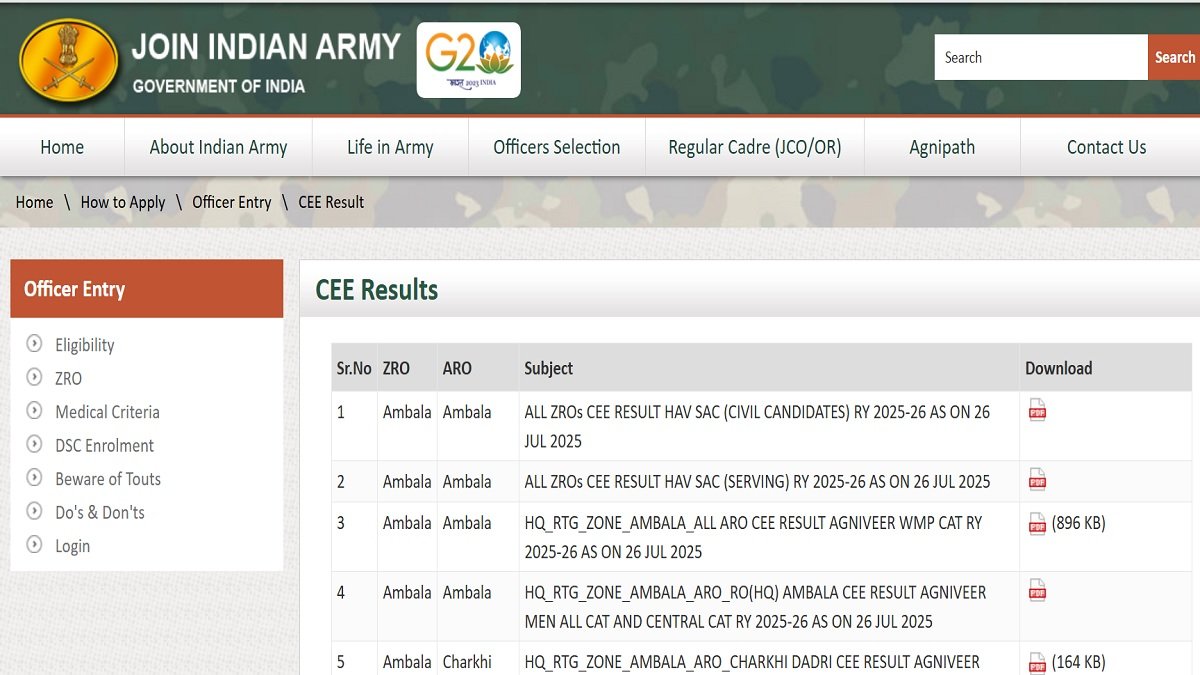Open Officers Selection menu
This screenshot has height=675, width=1200.
click(x=557, y=147)
